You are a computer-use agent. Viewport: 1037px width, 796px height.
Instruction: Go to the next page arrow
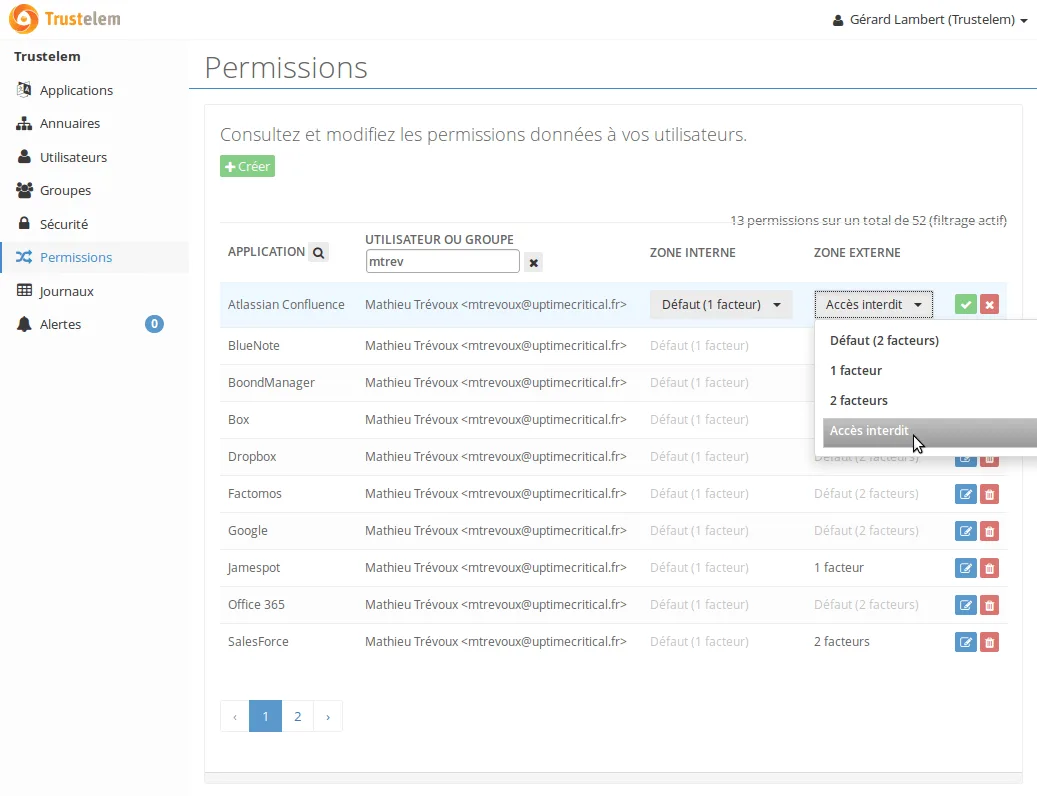pos(328,716)
